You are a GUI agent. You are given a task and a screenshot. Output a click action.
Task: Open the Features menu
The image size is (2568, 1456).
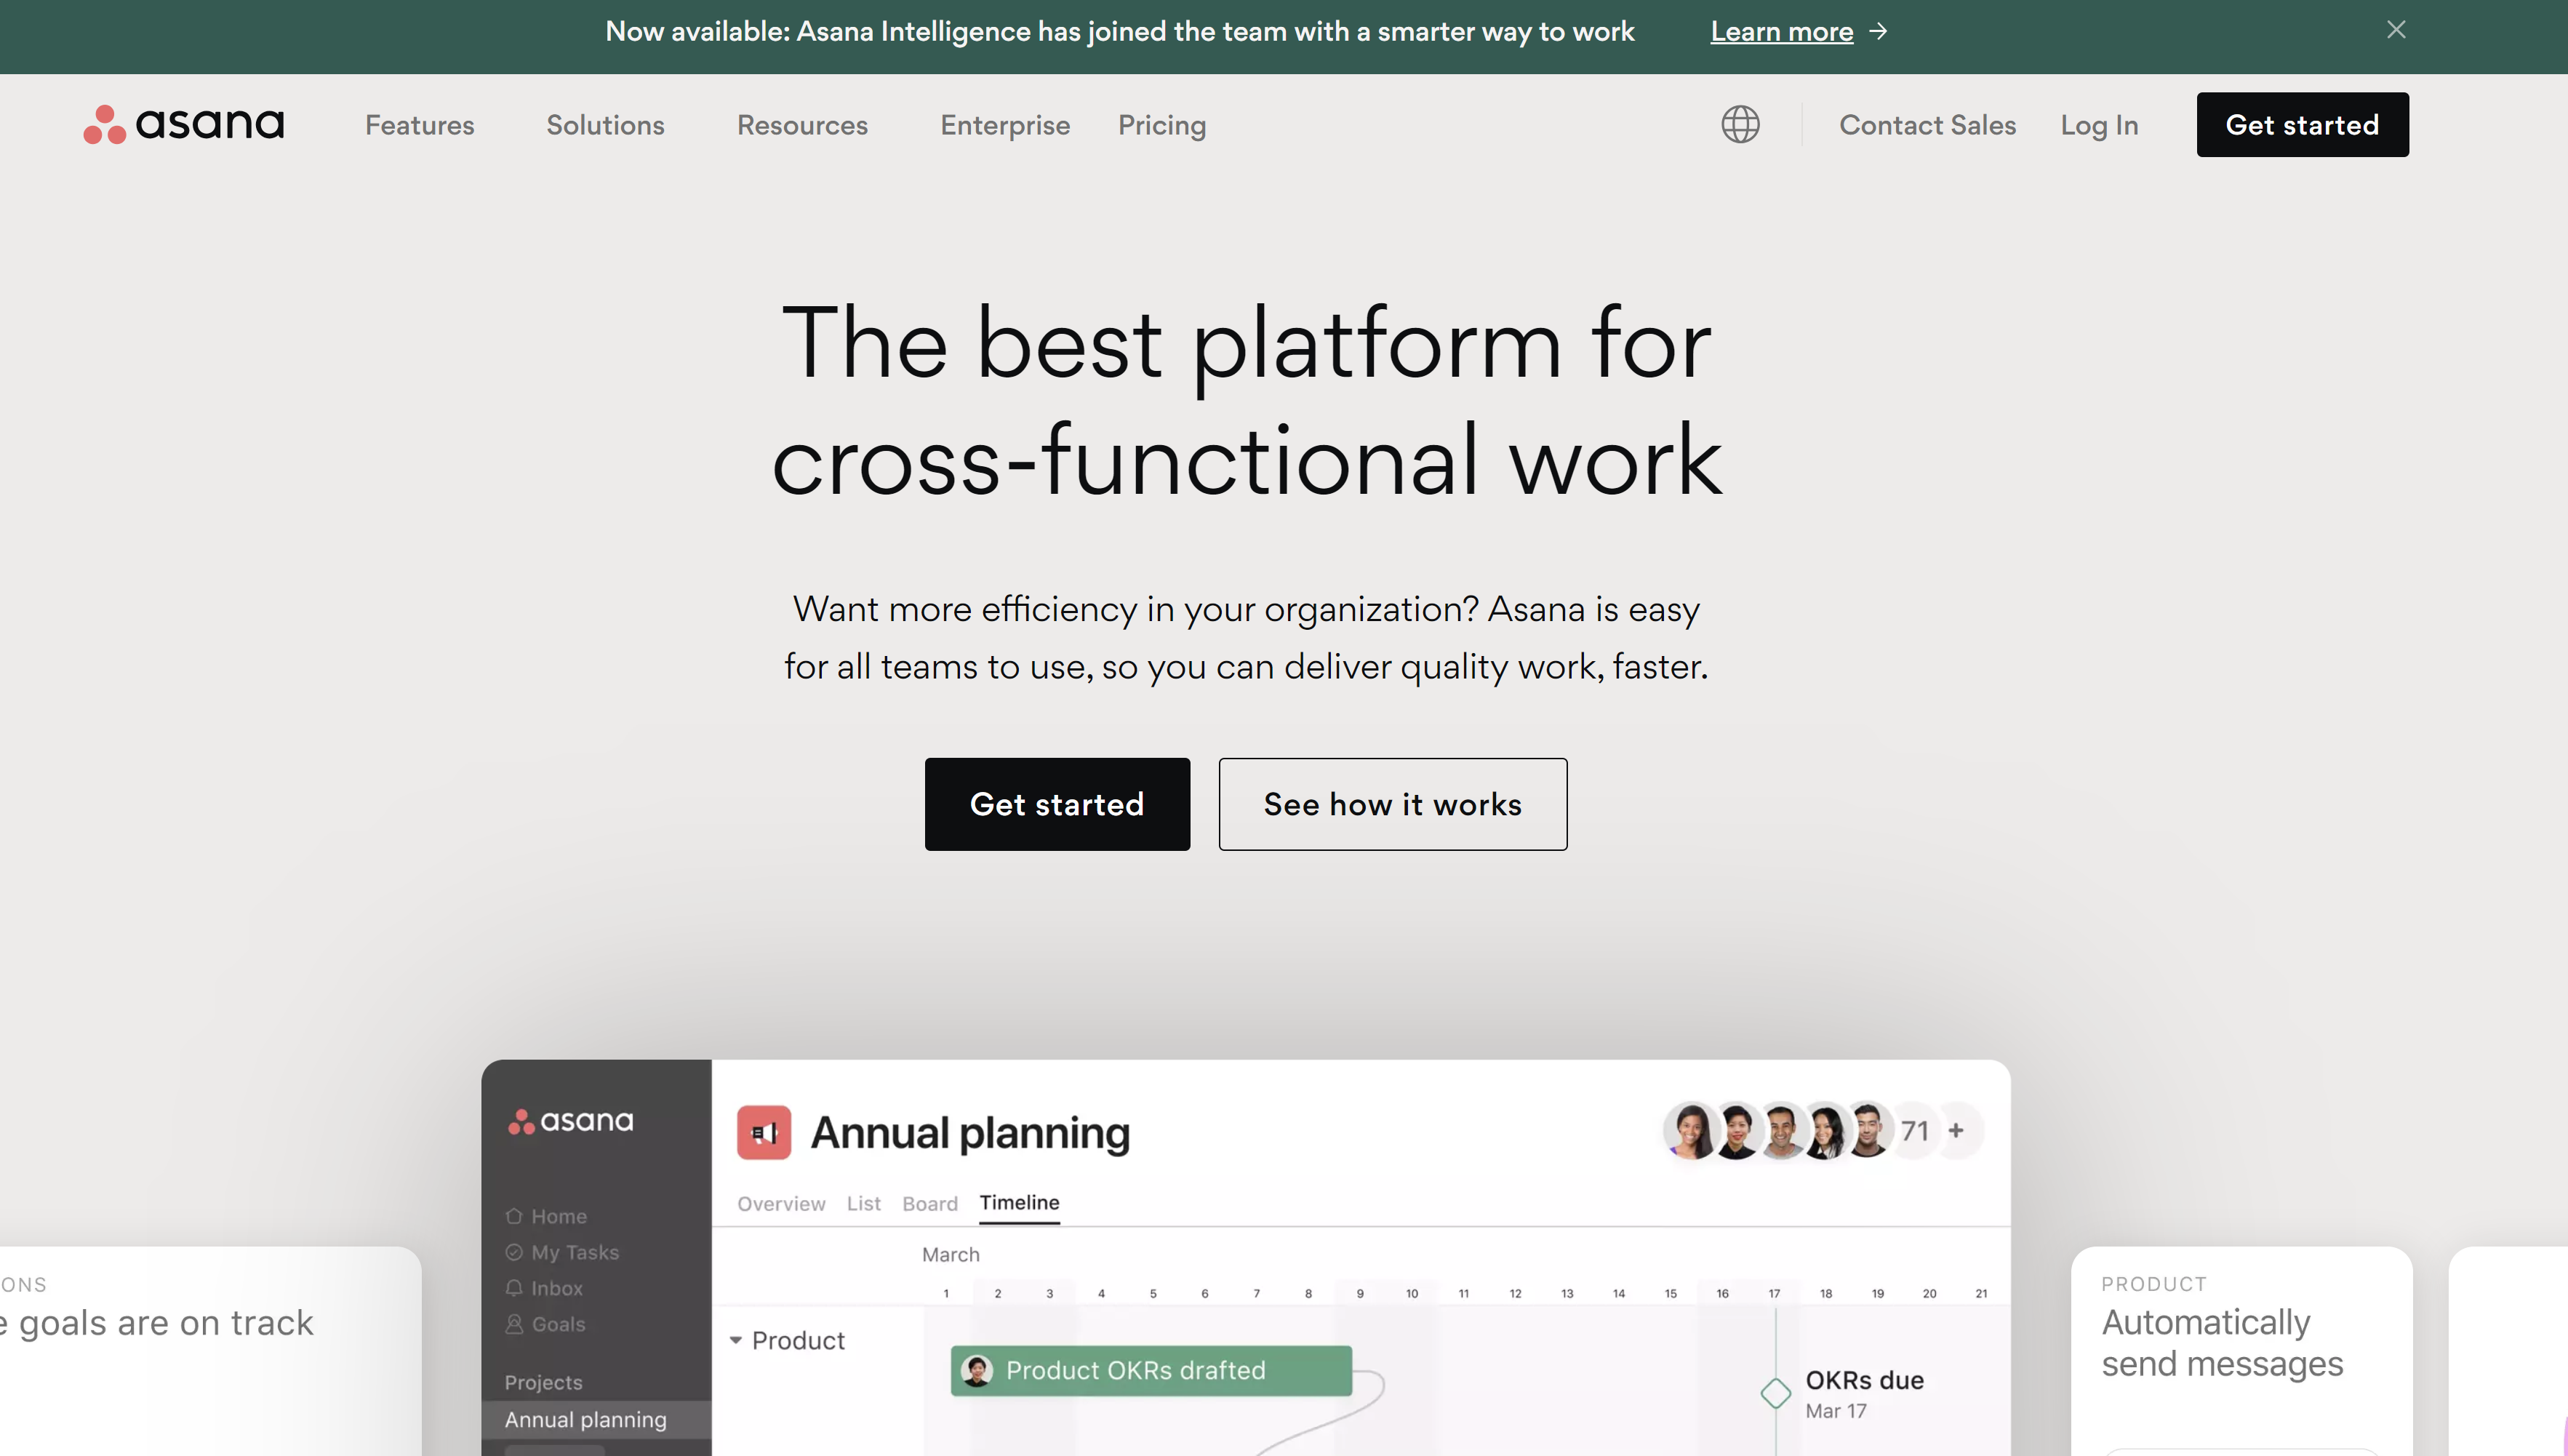click(x=419, y=125)
